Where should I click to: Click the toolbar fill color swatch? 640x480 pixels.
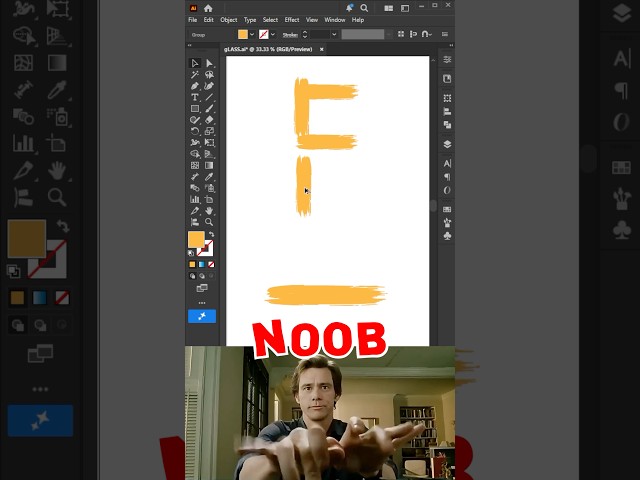[x=196, y=240]
